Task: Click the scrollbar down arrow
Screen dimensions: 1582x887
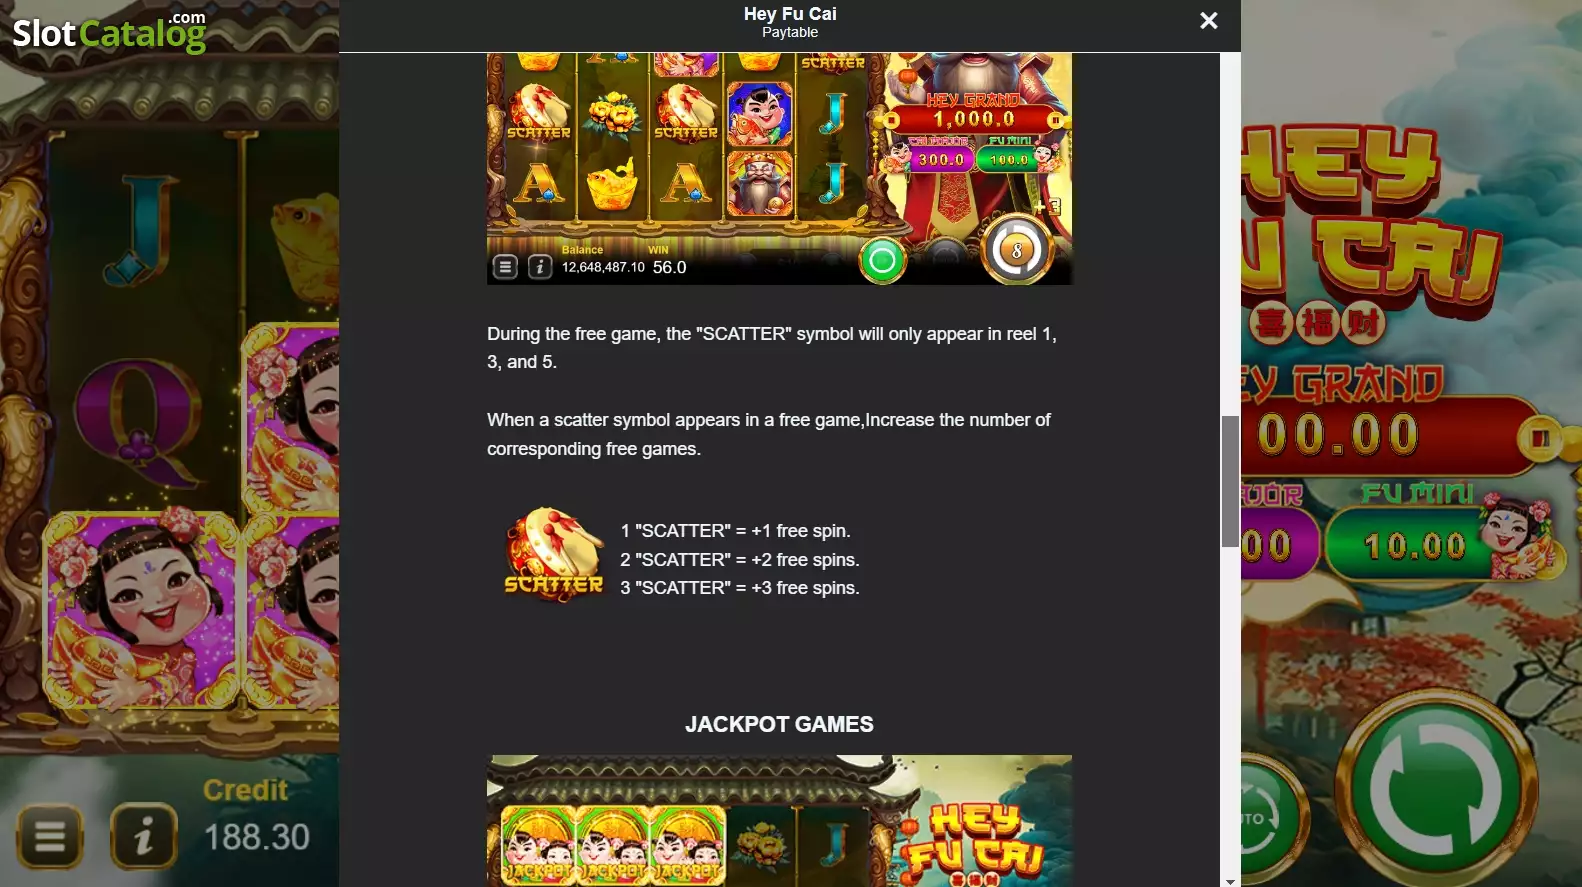Action: click(1230, 881)
